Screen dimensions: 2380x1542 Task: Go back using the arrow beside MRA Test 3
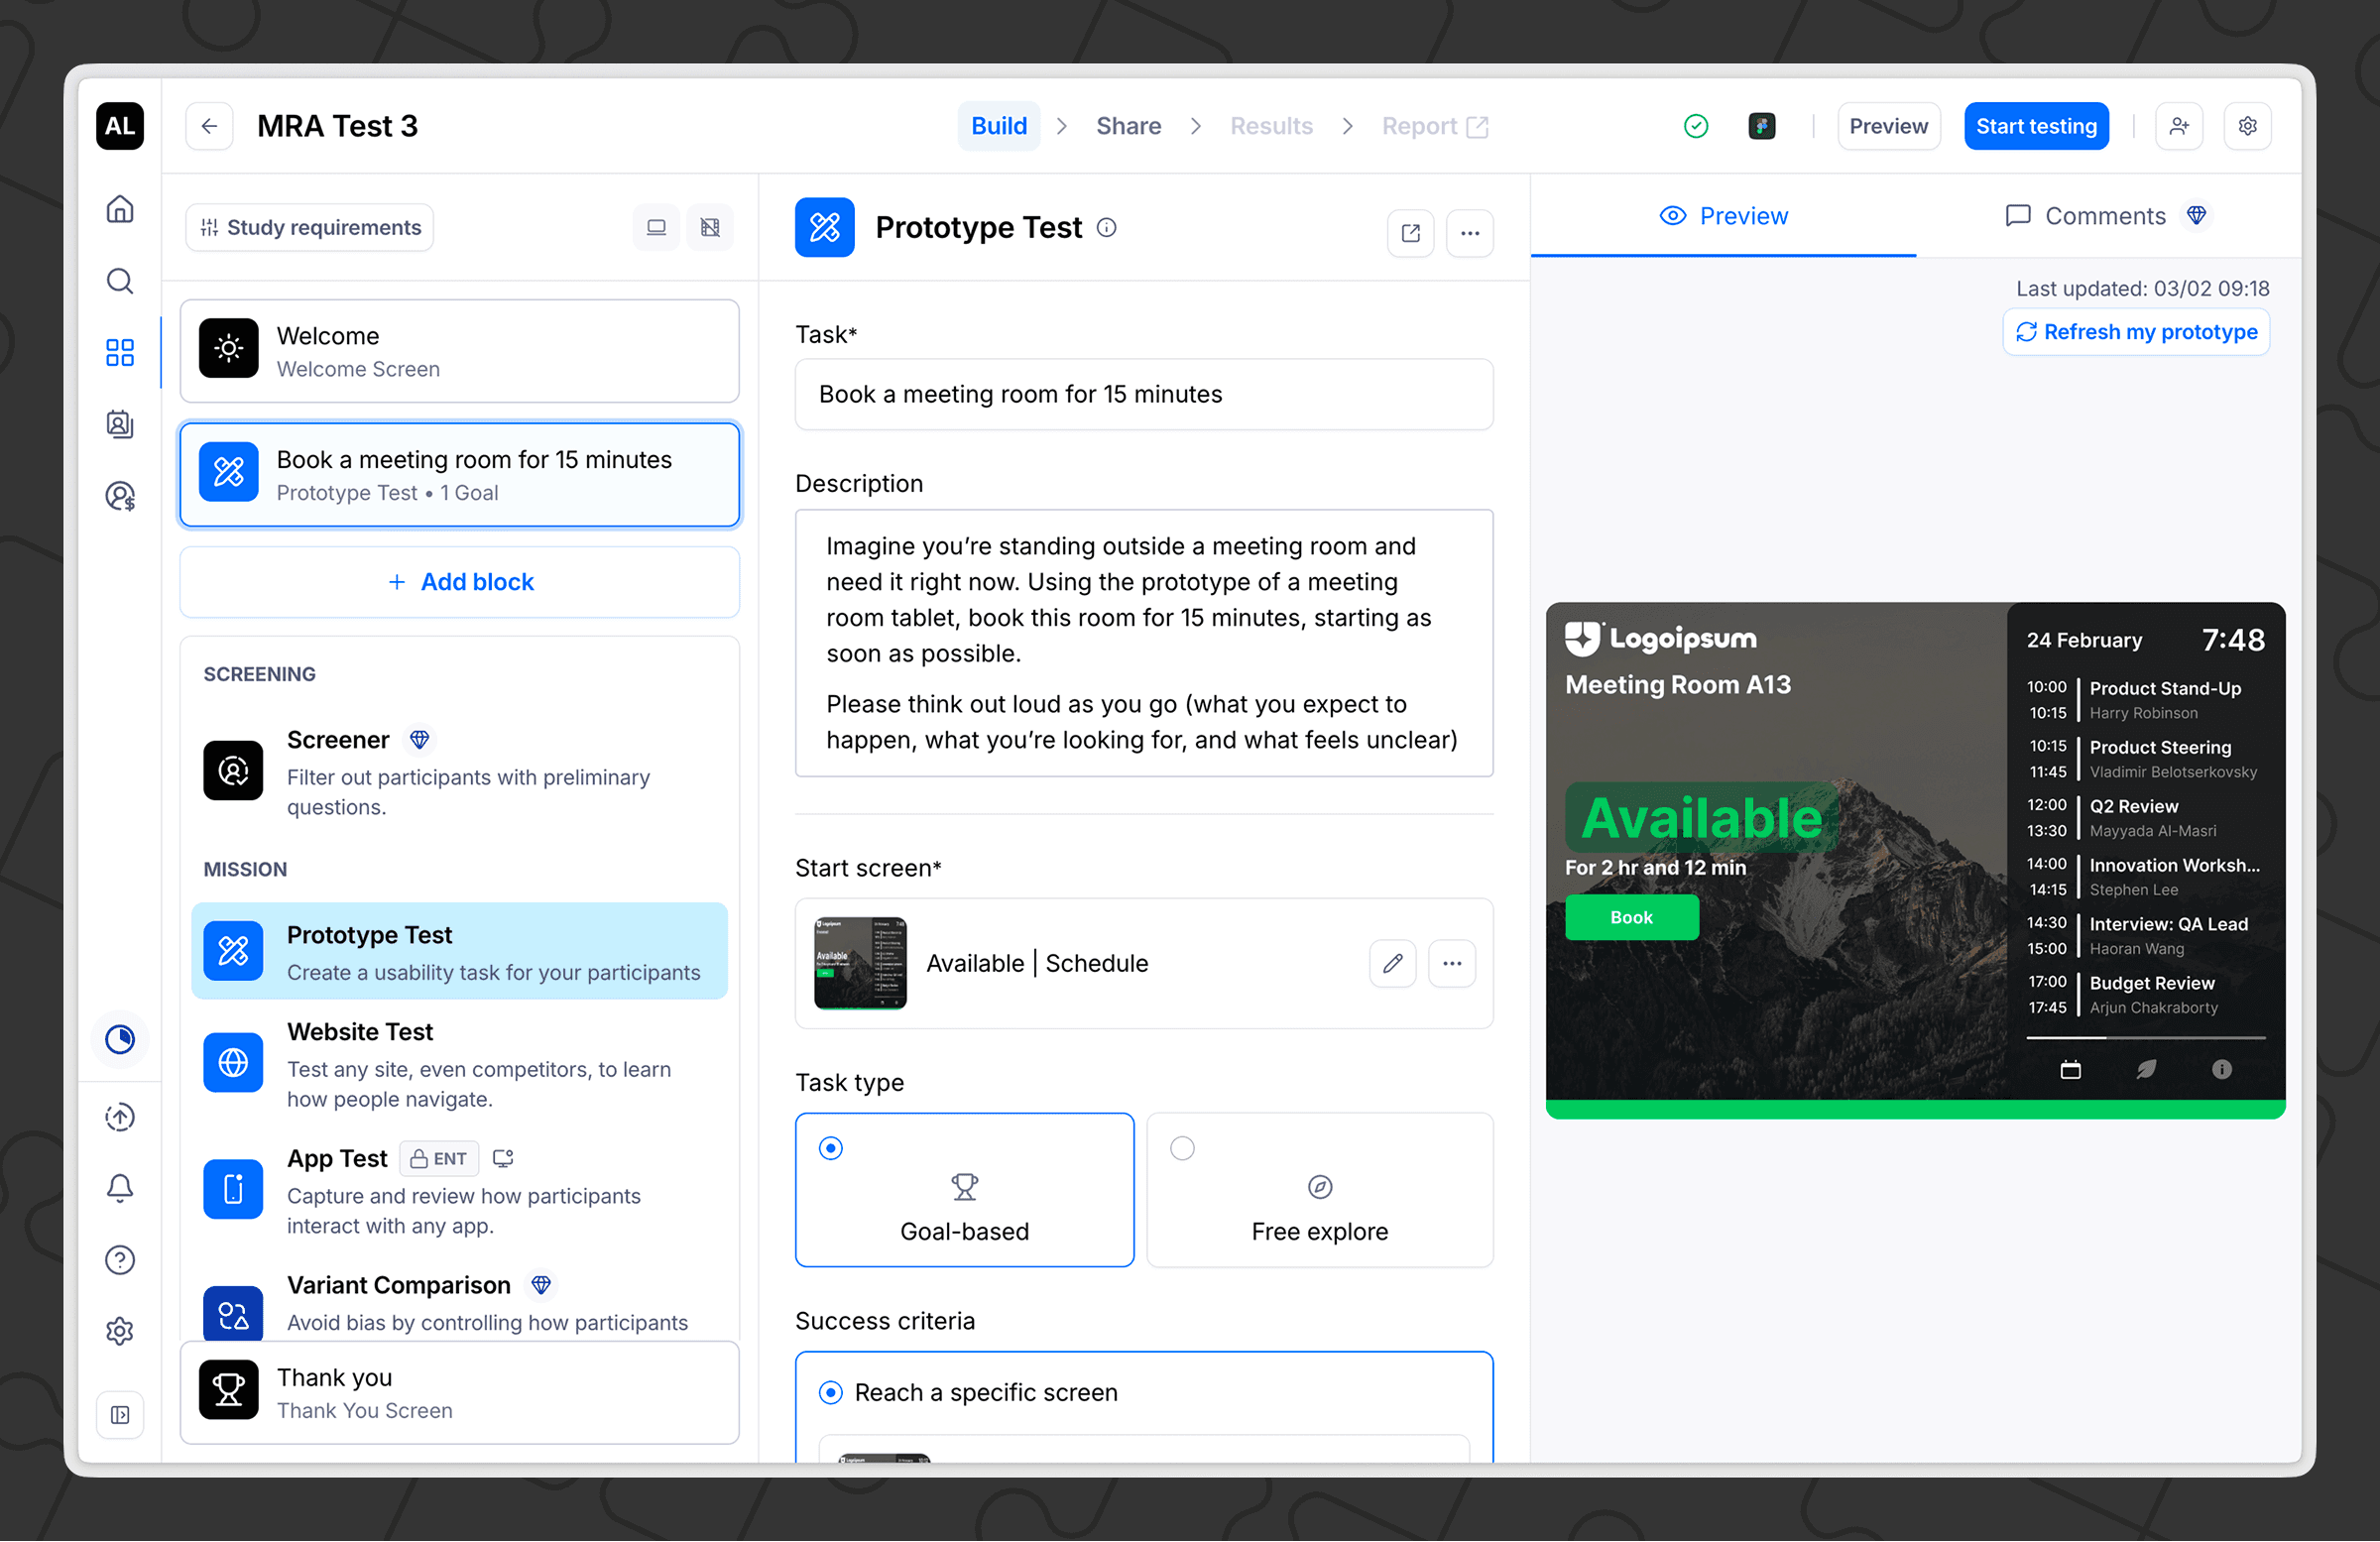(x=209, y=126)
